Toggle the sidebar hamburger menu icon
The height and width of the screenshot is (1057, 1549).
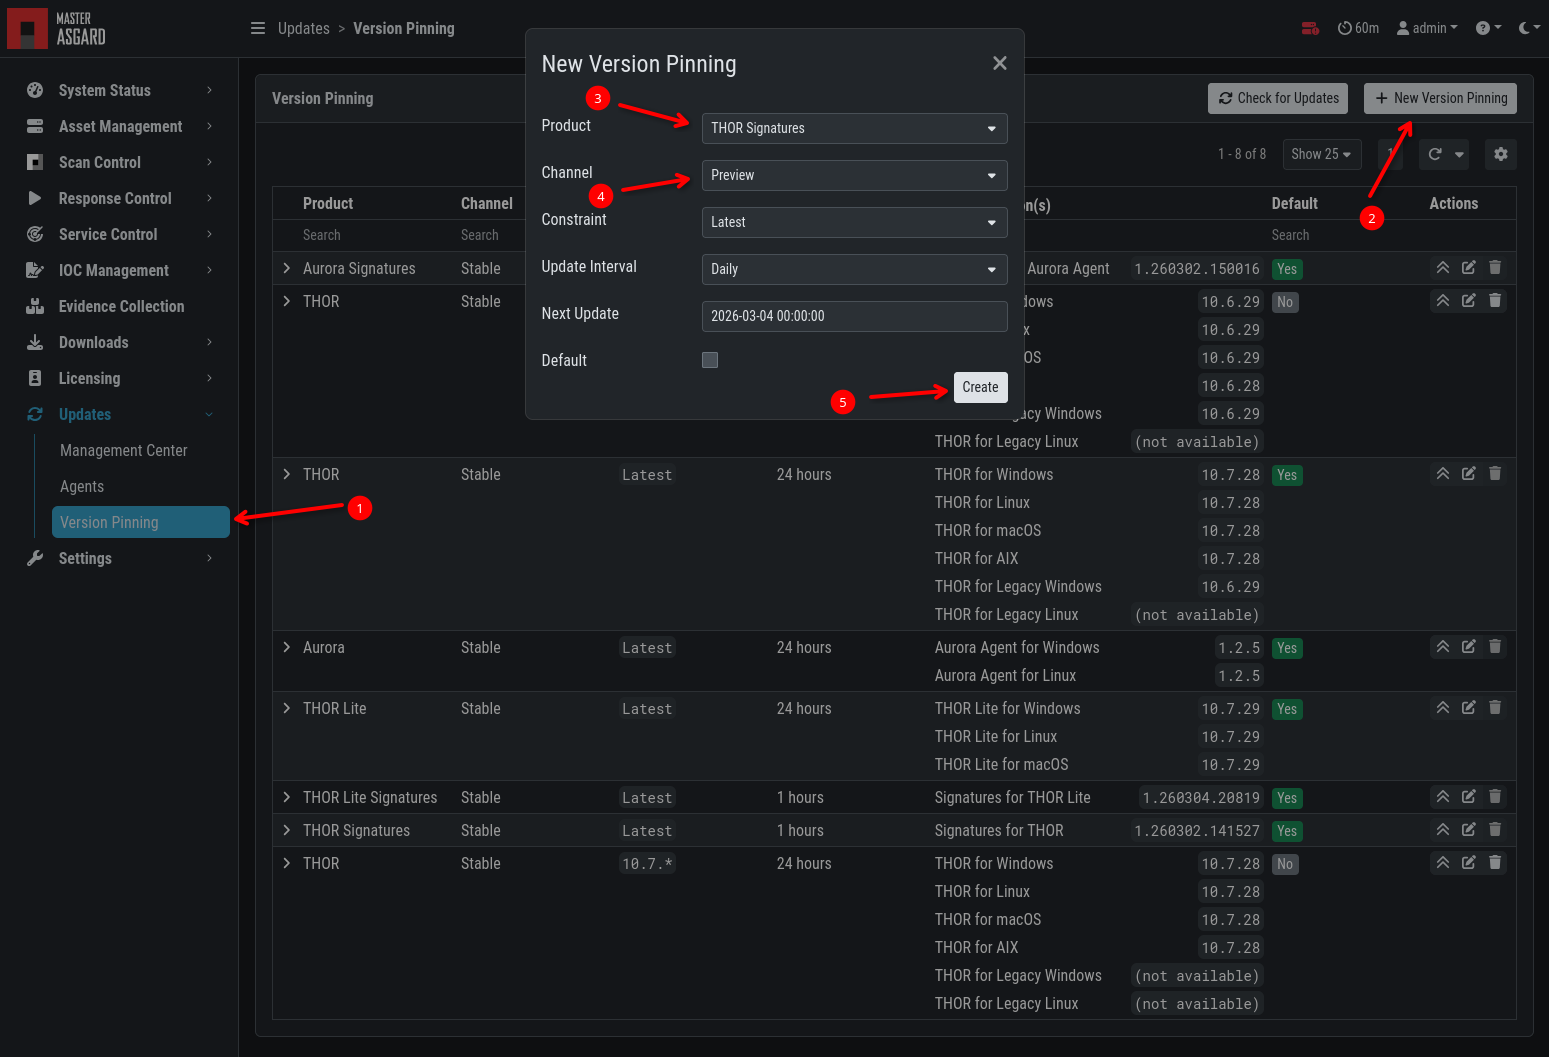tap(258, 28)
